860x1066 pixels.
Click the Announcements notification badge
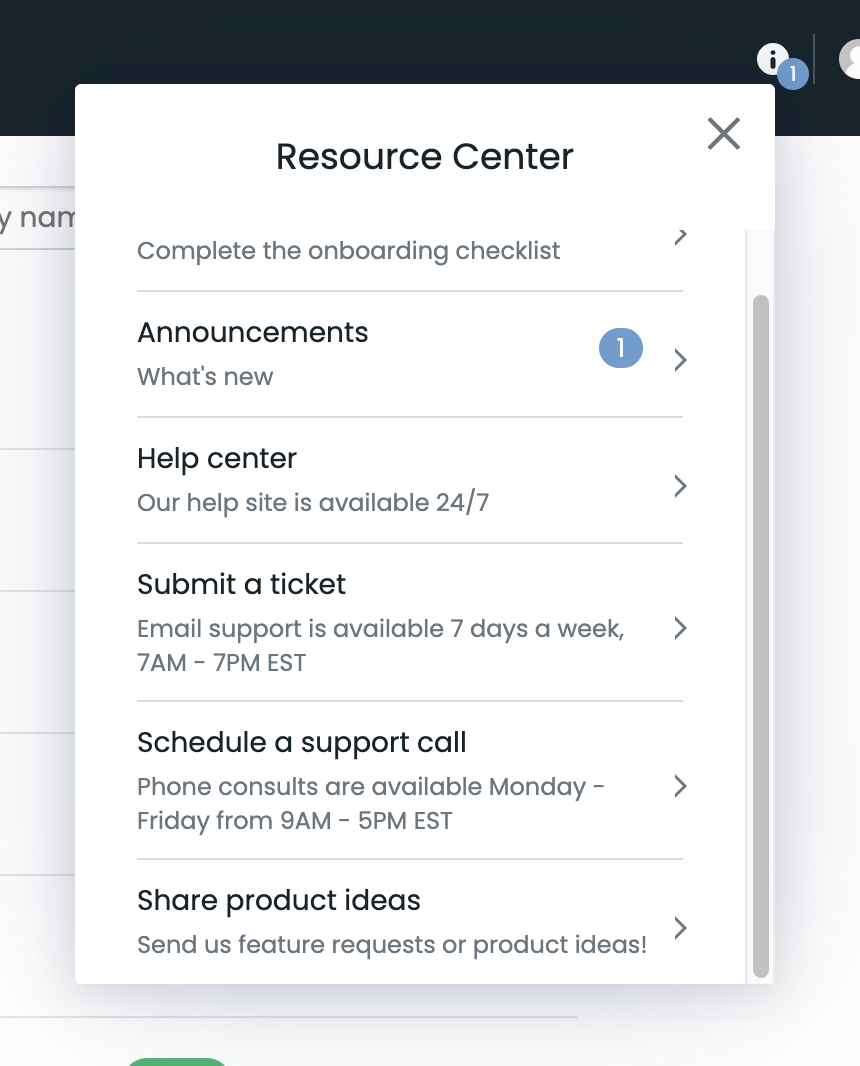point(620,348)
